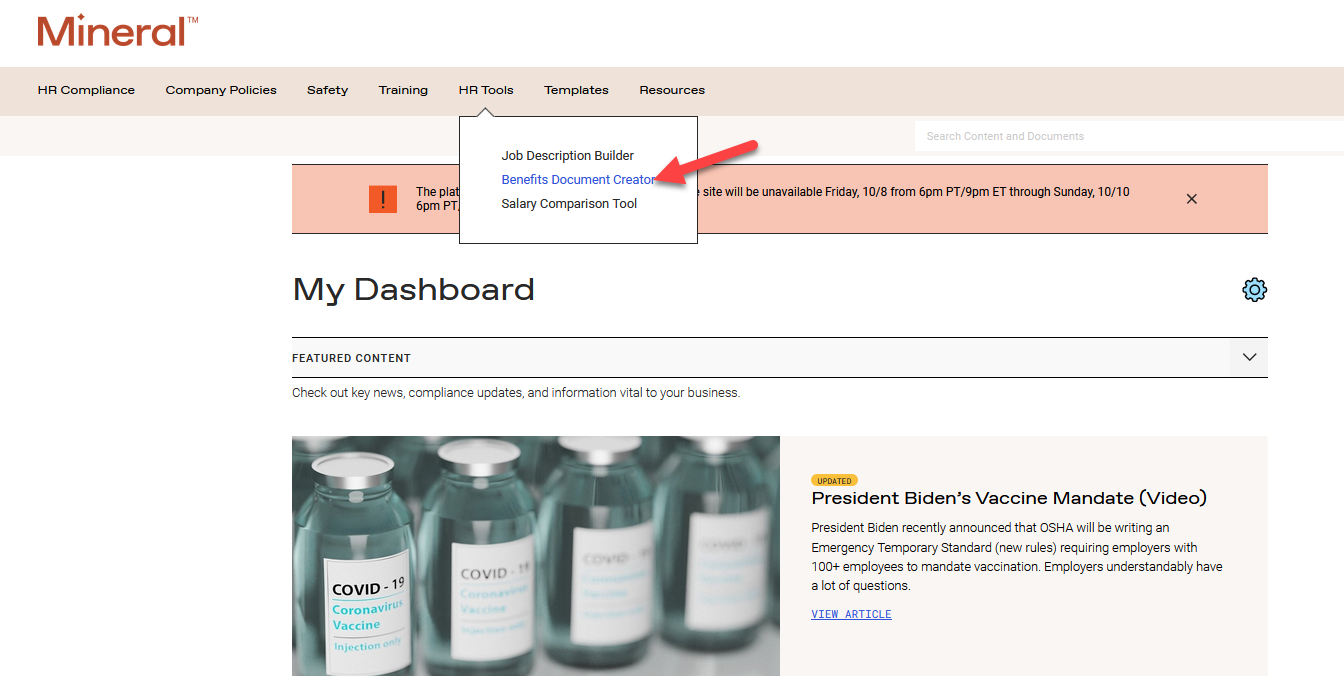
Task: Open President Biden's Vaccine Mandate article title
Action: (1008, 498)
